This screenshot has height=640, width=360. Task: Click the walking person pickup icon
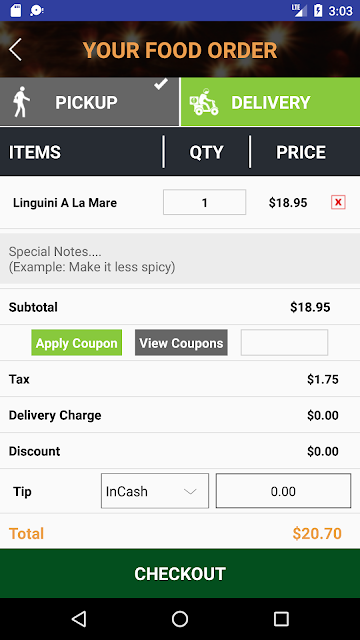pyautogui.click(x=21, y=102)
